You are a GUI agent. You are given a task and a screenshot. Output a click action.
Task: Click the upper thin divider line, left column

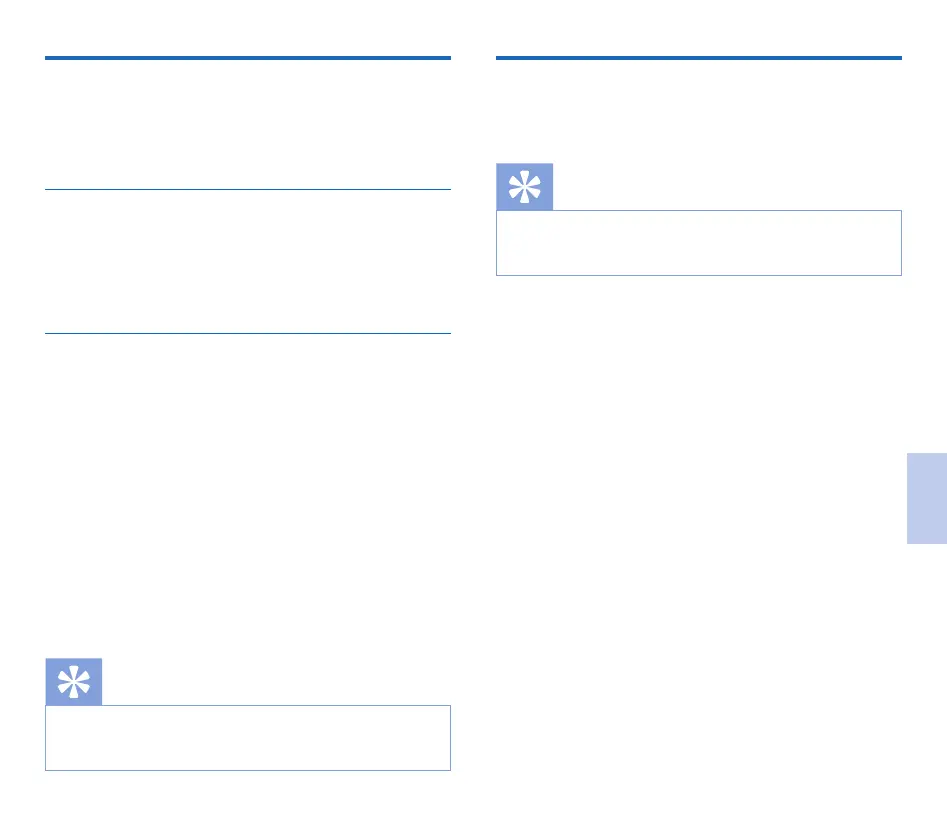click(x=247, y=189)
